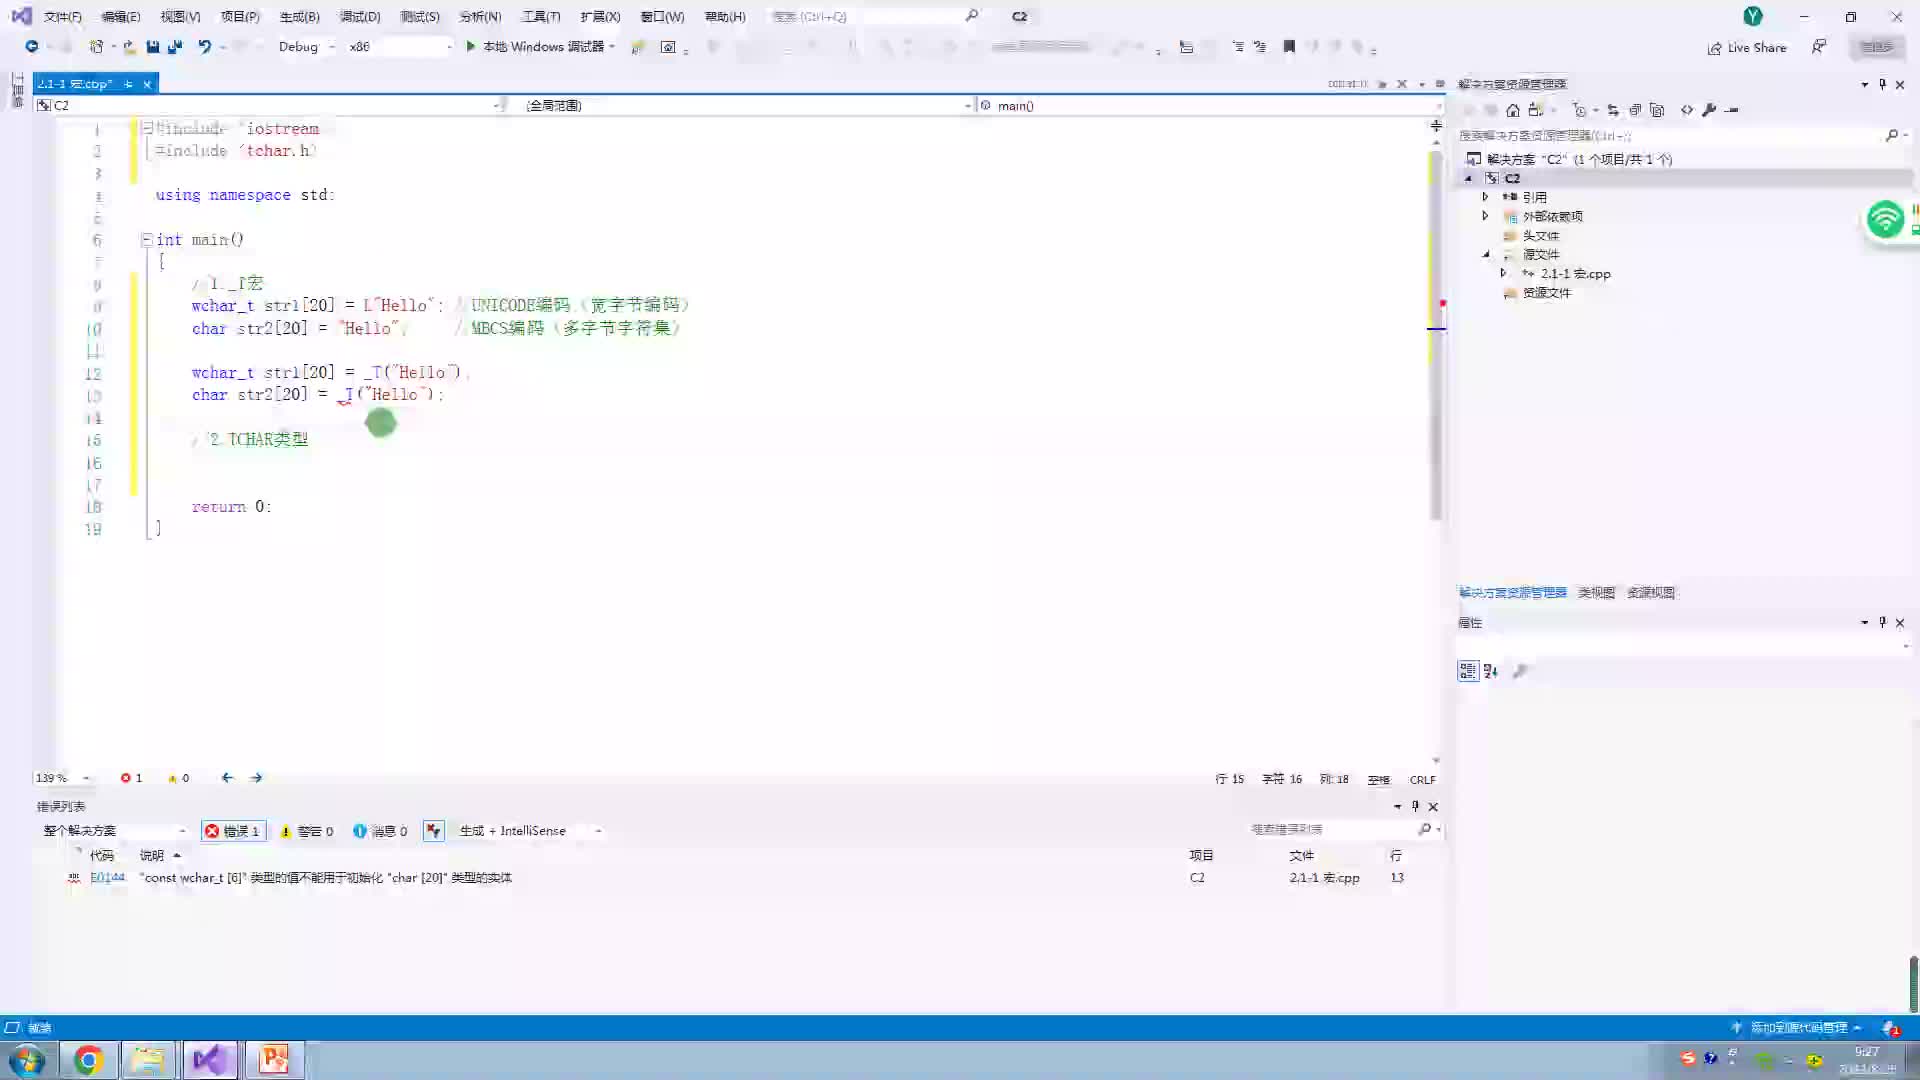Click the IntelliSense build icon
Screen dimensions: 1920x1080
(434, 831)
